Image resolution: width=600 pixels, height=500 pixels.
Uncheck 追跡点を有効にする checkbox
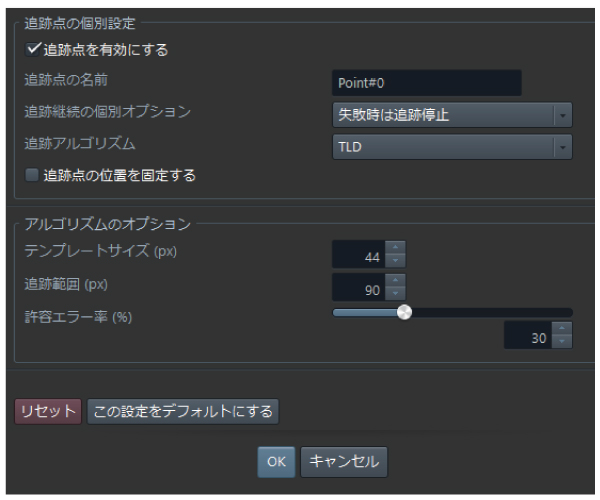[32, 49]
